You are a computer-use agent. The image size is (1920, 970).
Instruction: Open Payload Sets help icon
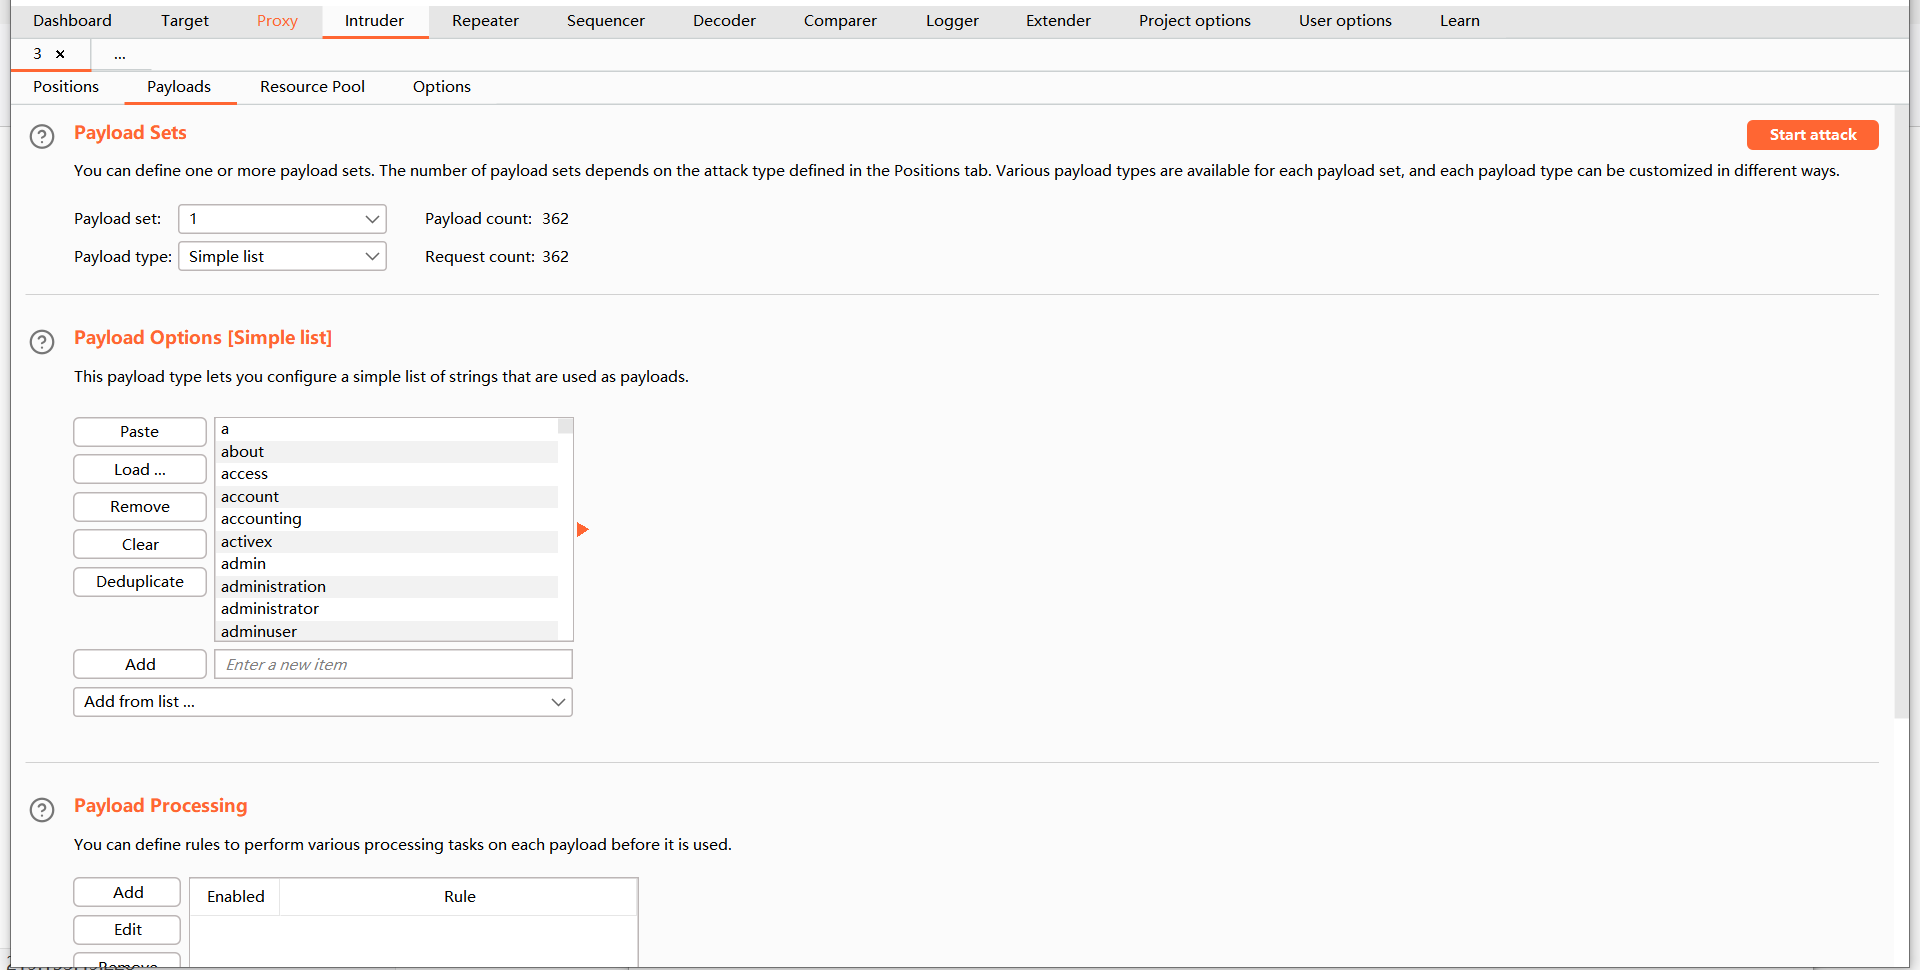tap(42, 136)
